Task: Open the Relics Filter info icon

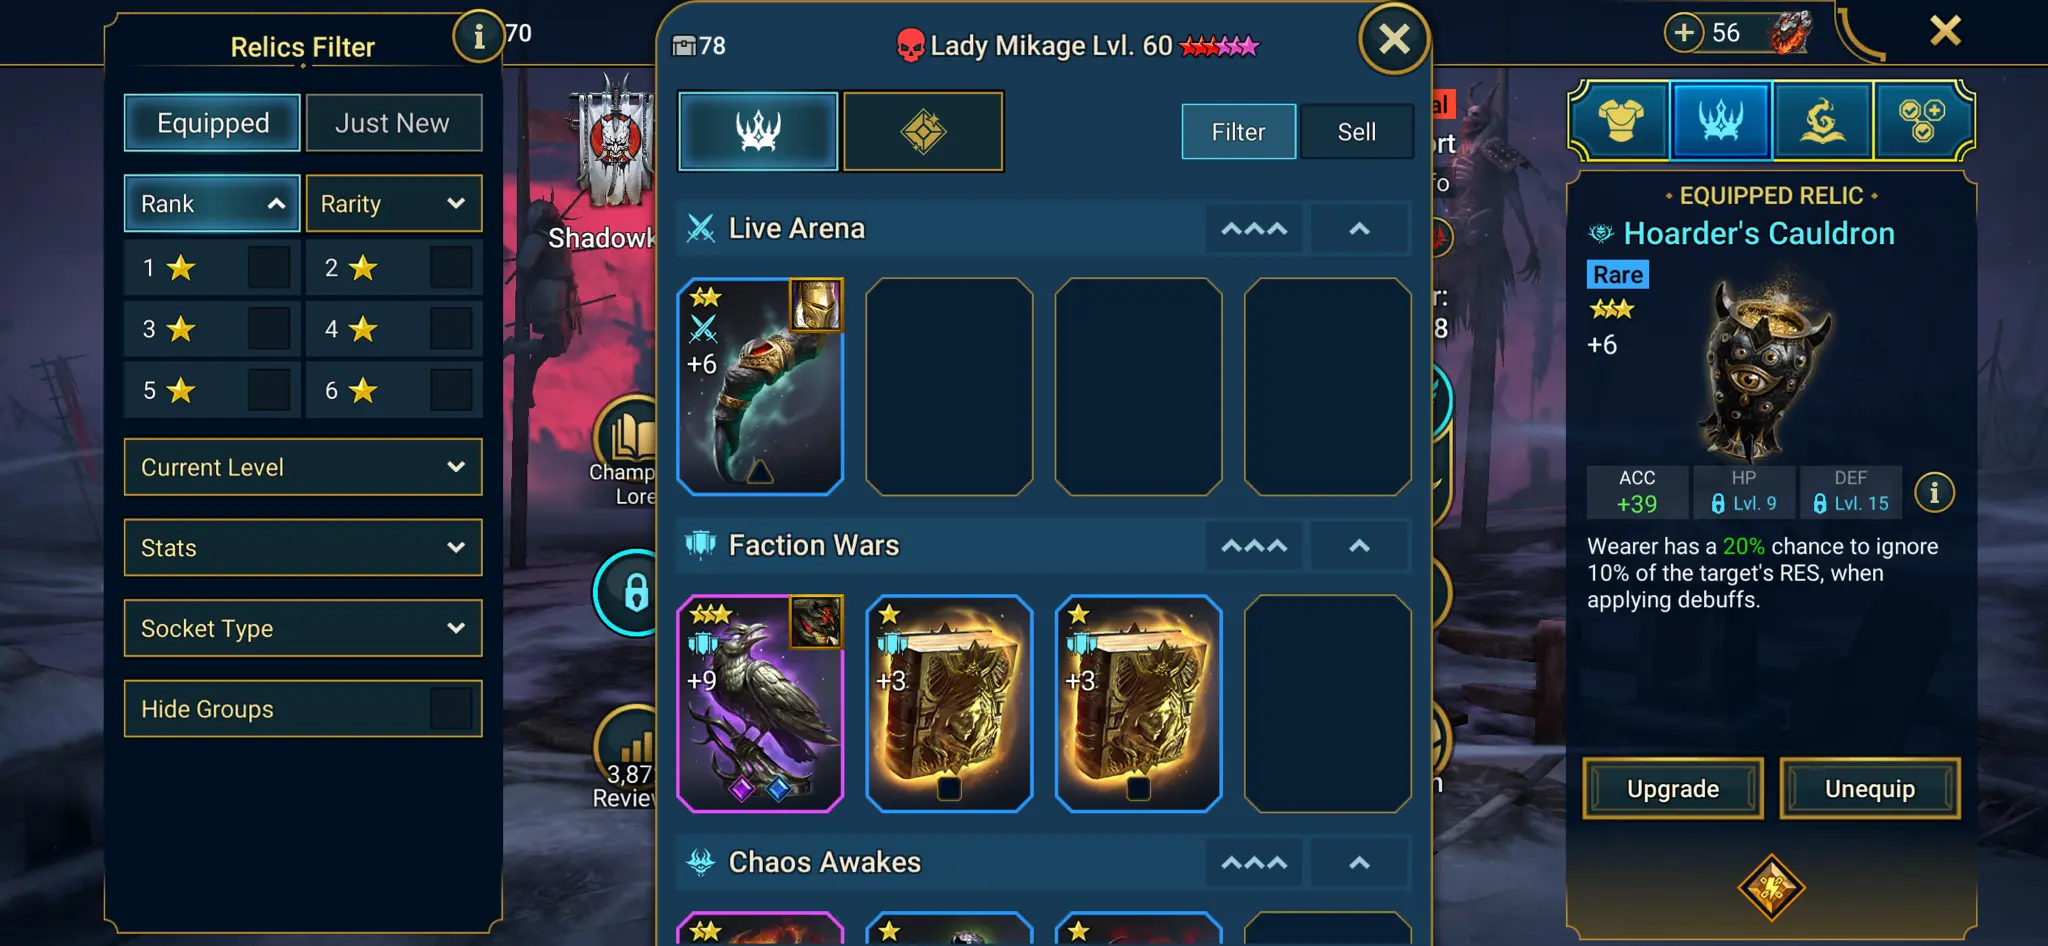Action: click(478, 37)
